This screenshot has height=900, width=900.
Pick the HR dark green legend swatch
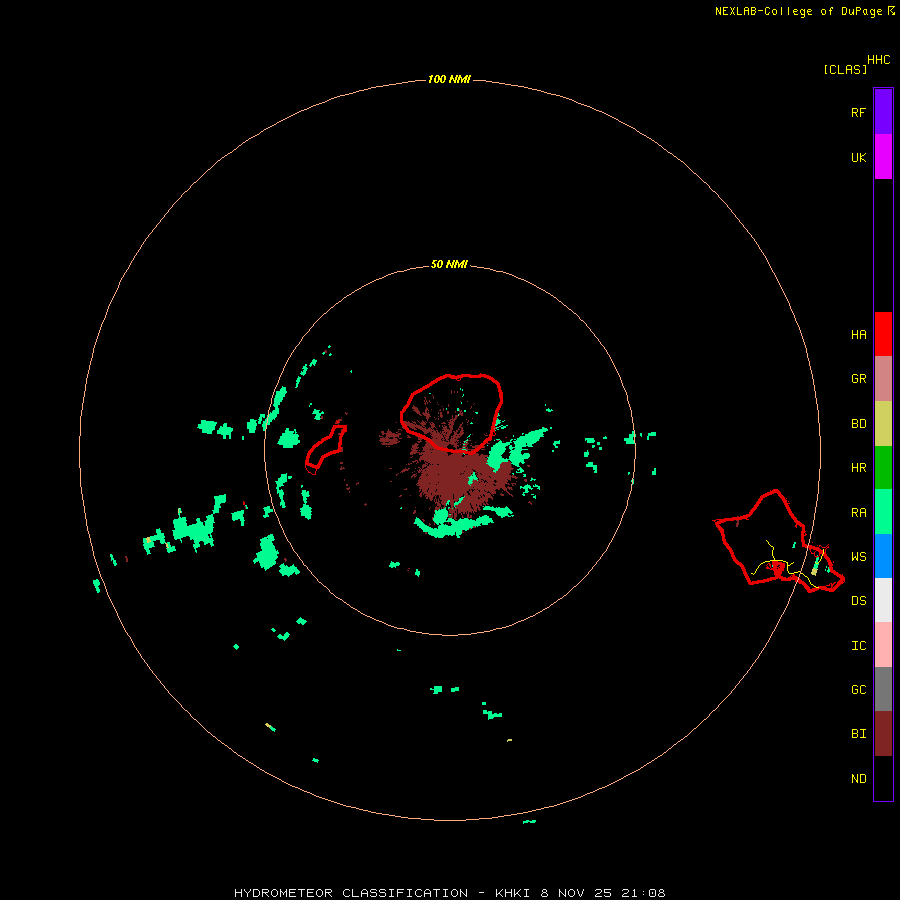point(883,468)
